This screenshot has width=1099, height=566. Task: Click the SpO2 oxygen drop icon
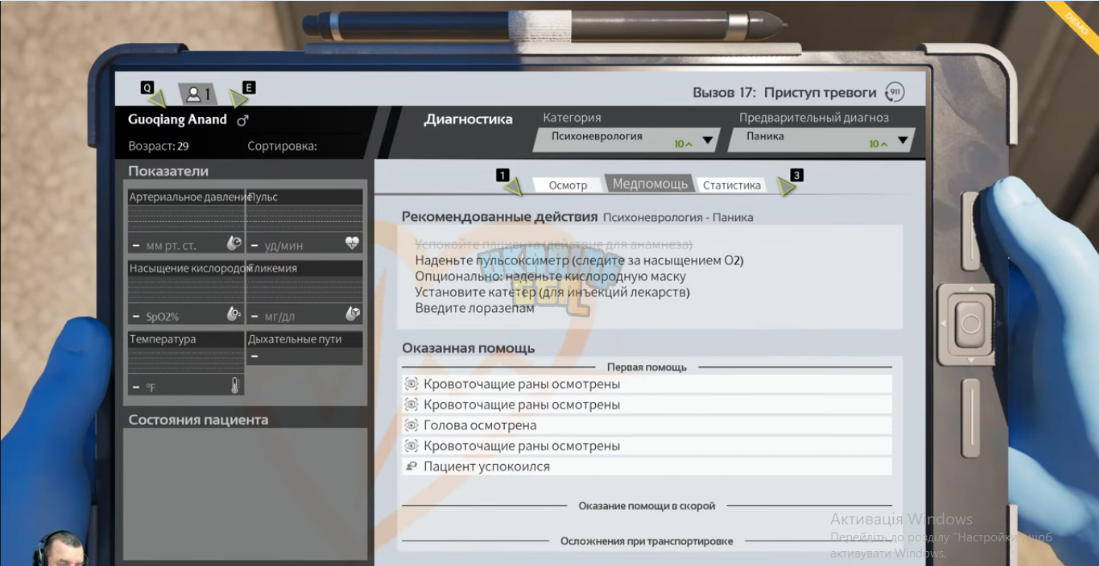click(235, 314)
